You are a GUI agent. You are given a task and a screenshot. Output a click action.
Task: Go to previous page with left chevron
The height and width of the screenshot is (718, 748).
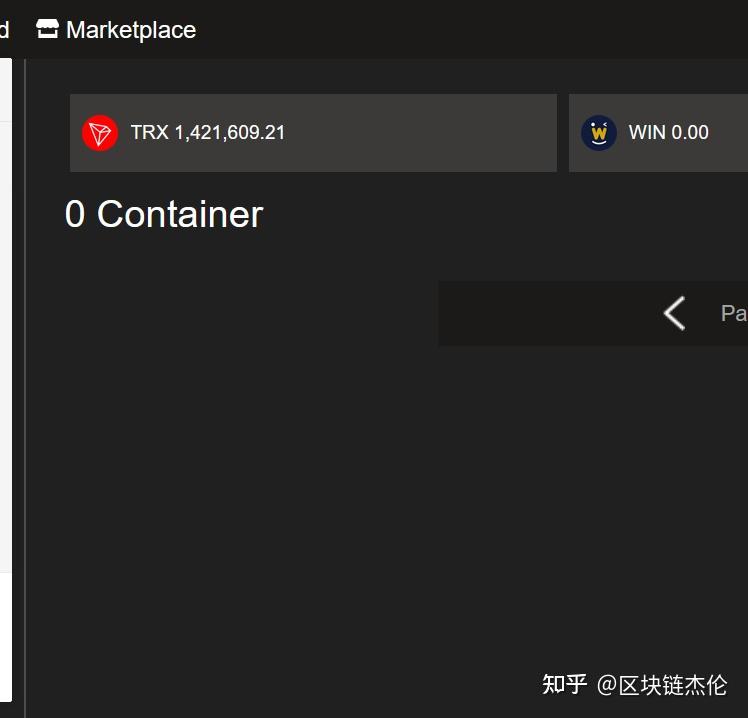674,313
